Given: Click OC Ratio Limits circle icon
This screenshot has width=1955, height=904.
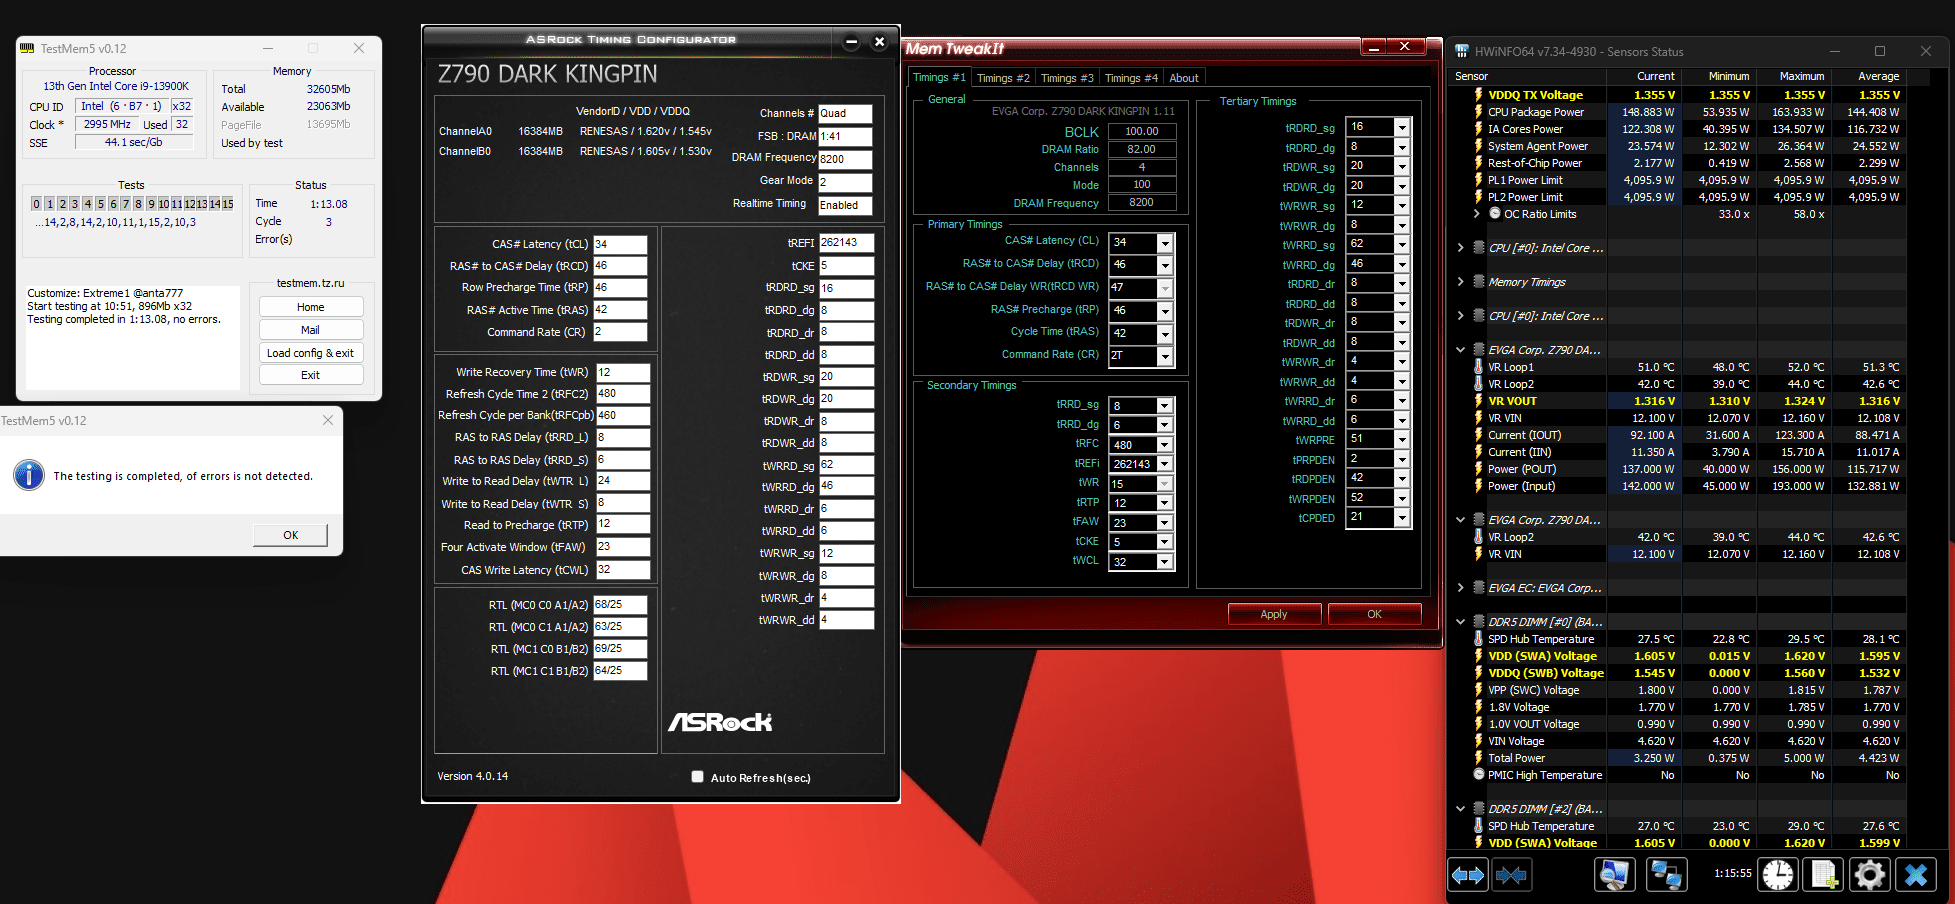Looking at the screenshot, I should coord(1495,213).
